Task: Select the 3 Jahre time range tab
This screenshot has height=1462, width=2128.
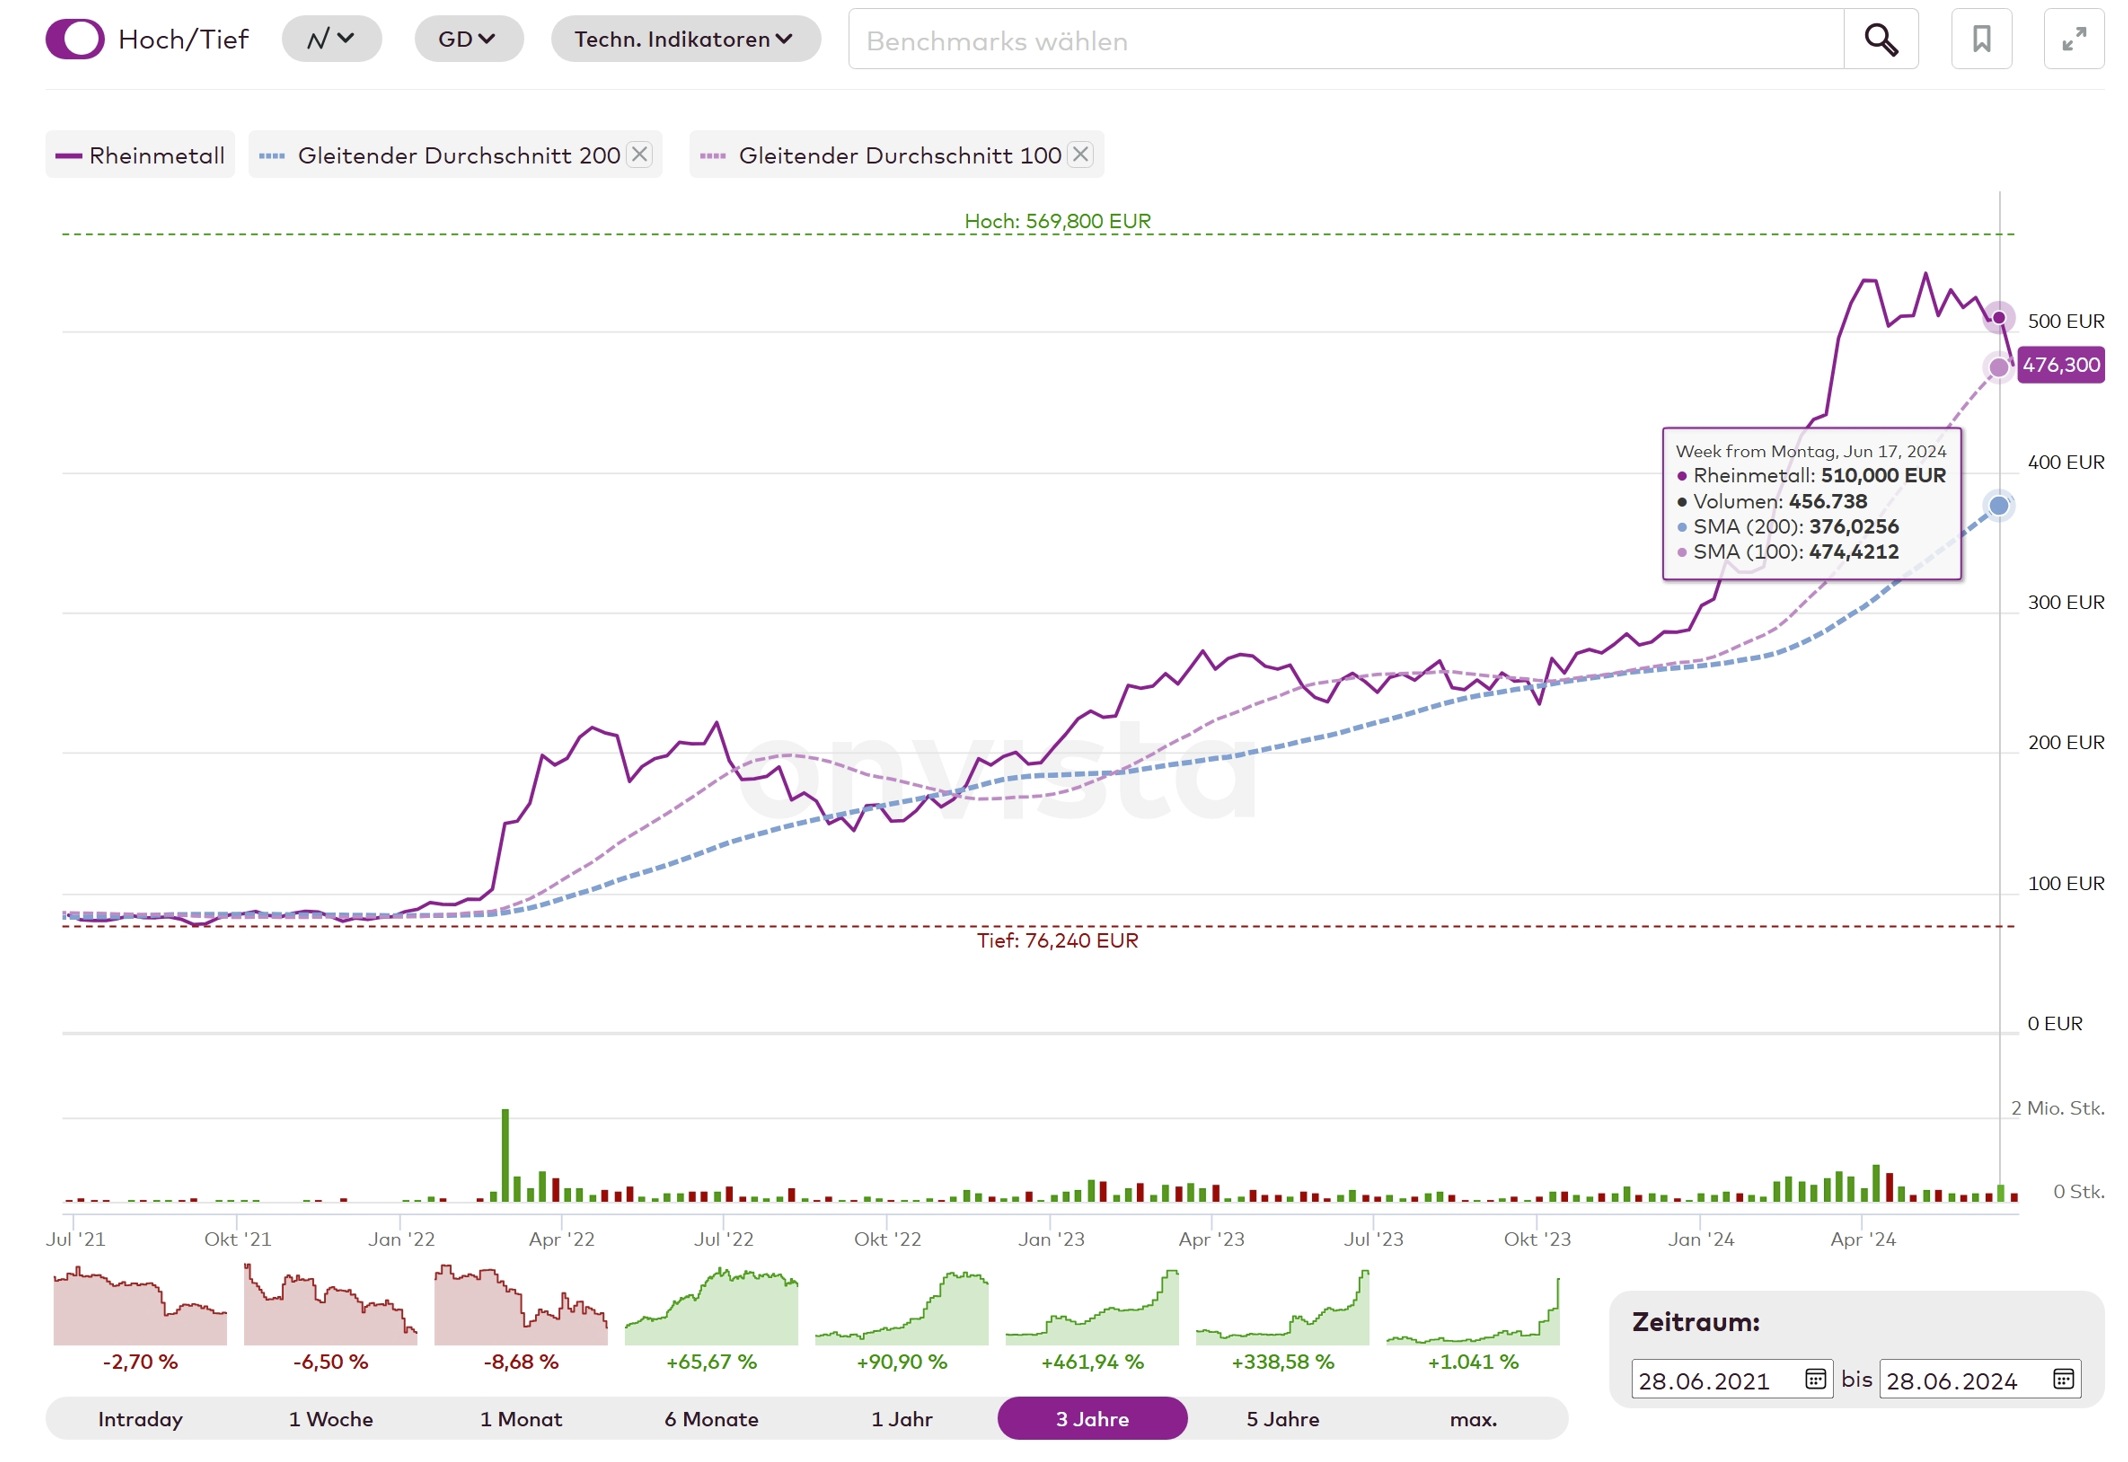Action: 1092,1419
